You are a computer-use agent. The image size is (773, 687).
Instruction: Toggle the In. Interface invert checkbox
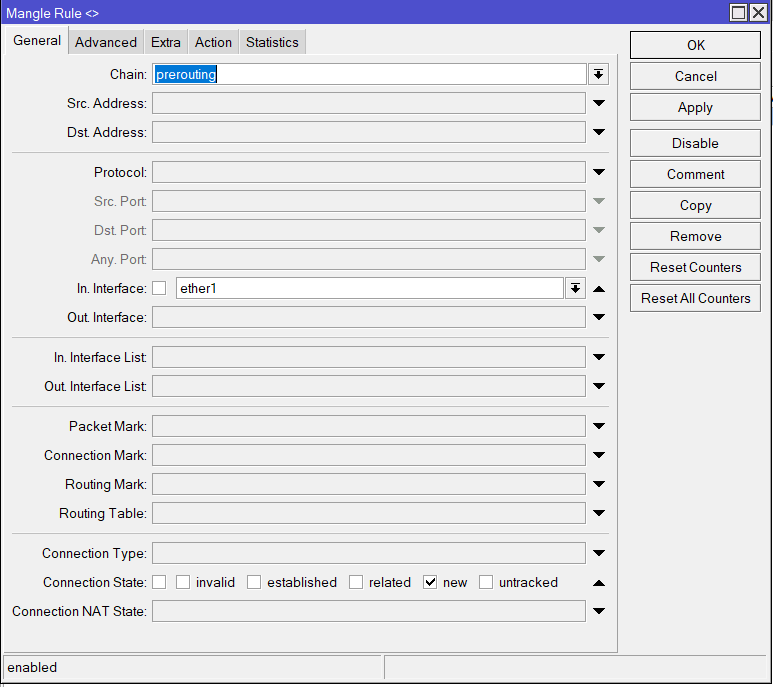click(159, 288)
